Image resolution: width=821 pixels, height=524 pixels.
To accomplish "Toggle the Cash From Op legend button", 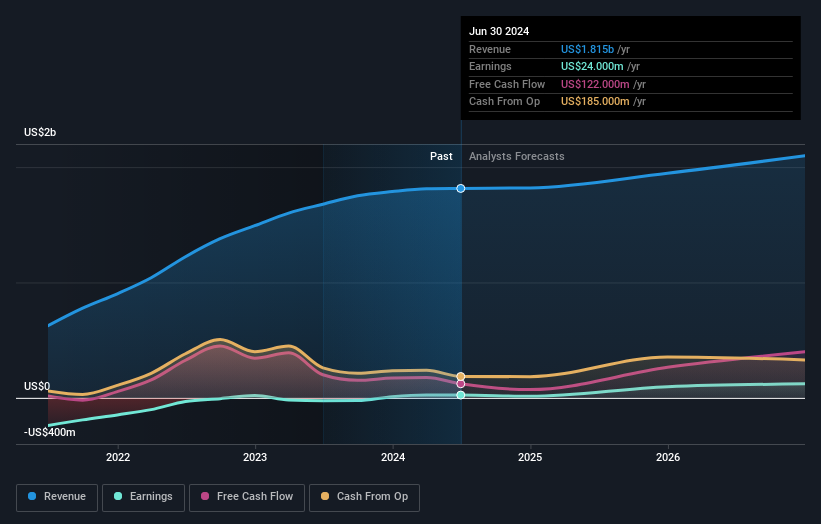I will pyautogui.click(x=364, y=497).
